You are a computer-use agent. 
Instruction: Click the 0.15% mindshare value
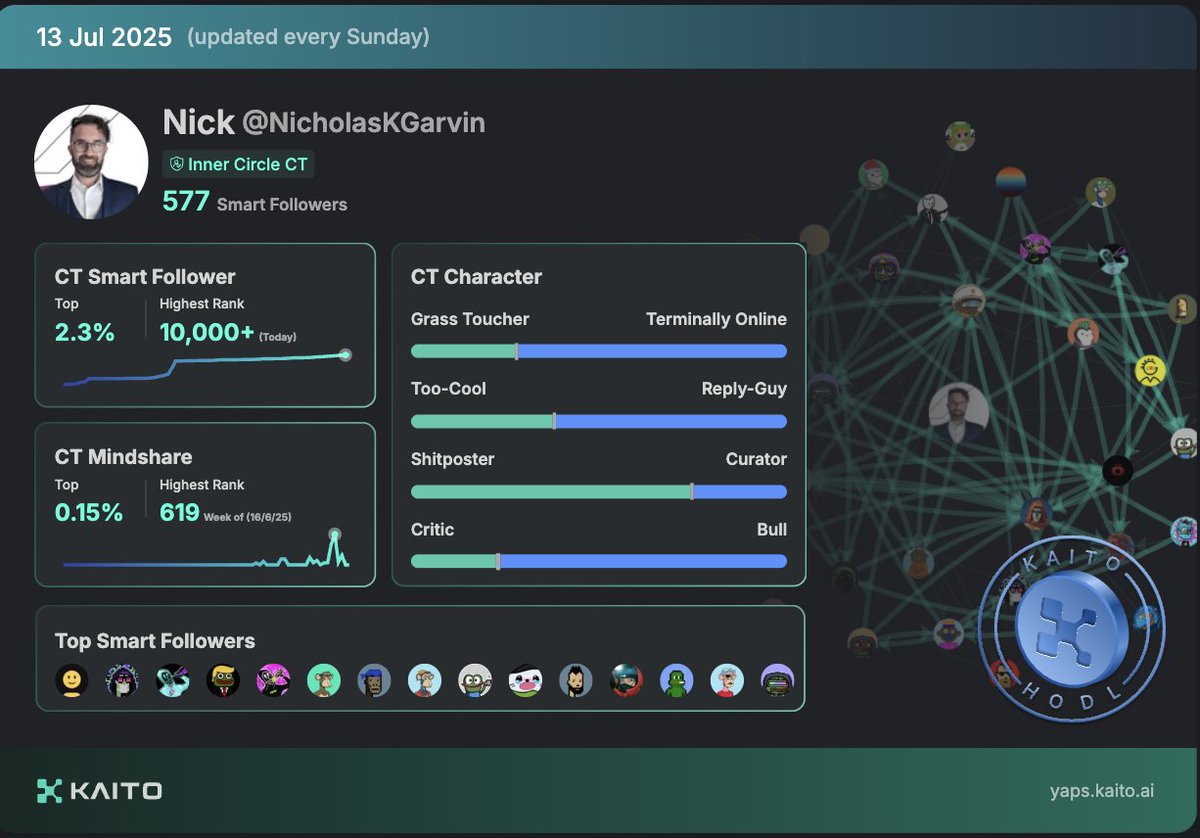[89, 513]
